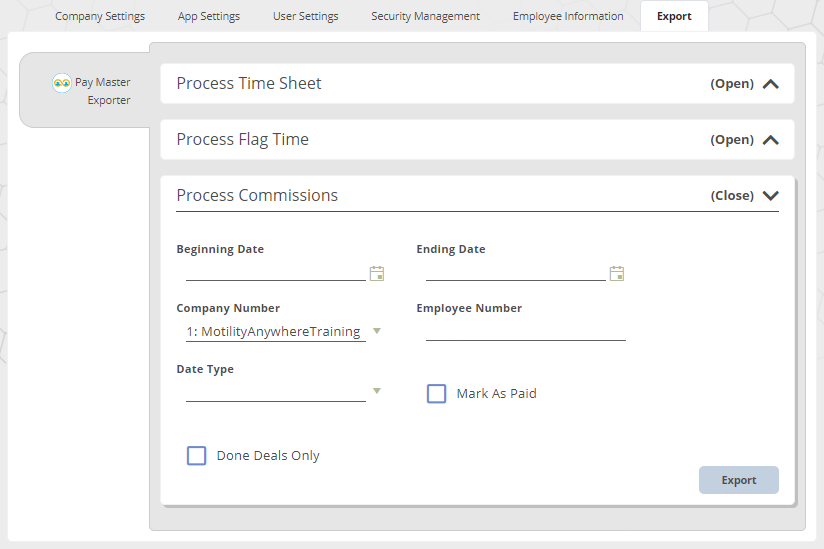The height and width of the screenshot is (549, 824).
Task: Click the Process Flag Time heading
Action: tap(242, 139)
